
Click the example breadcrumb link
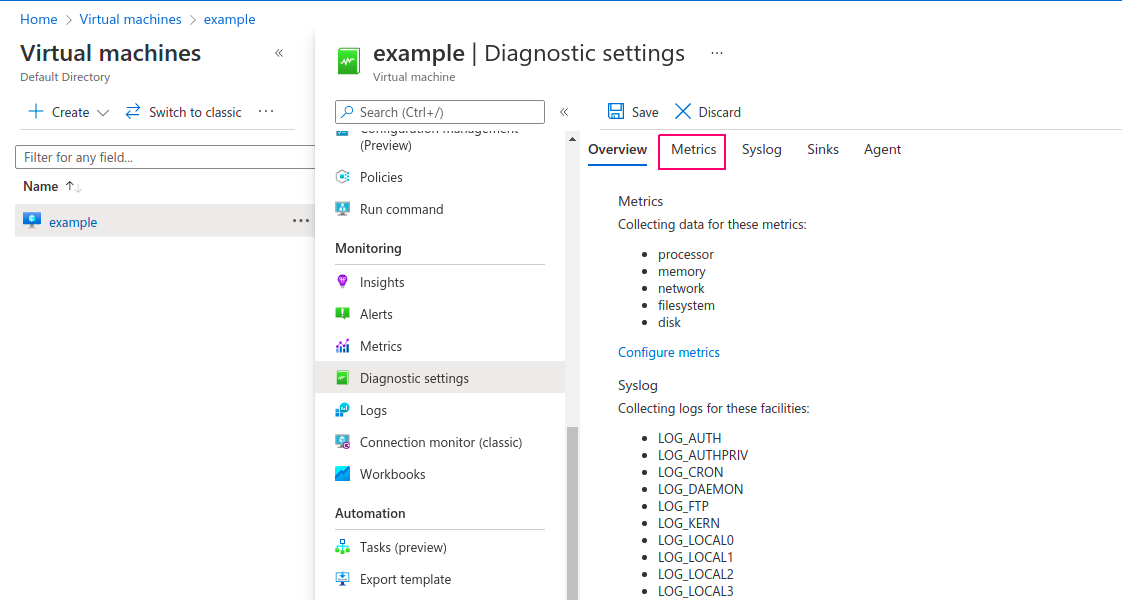point(230,19)
